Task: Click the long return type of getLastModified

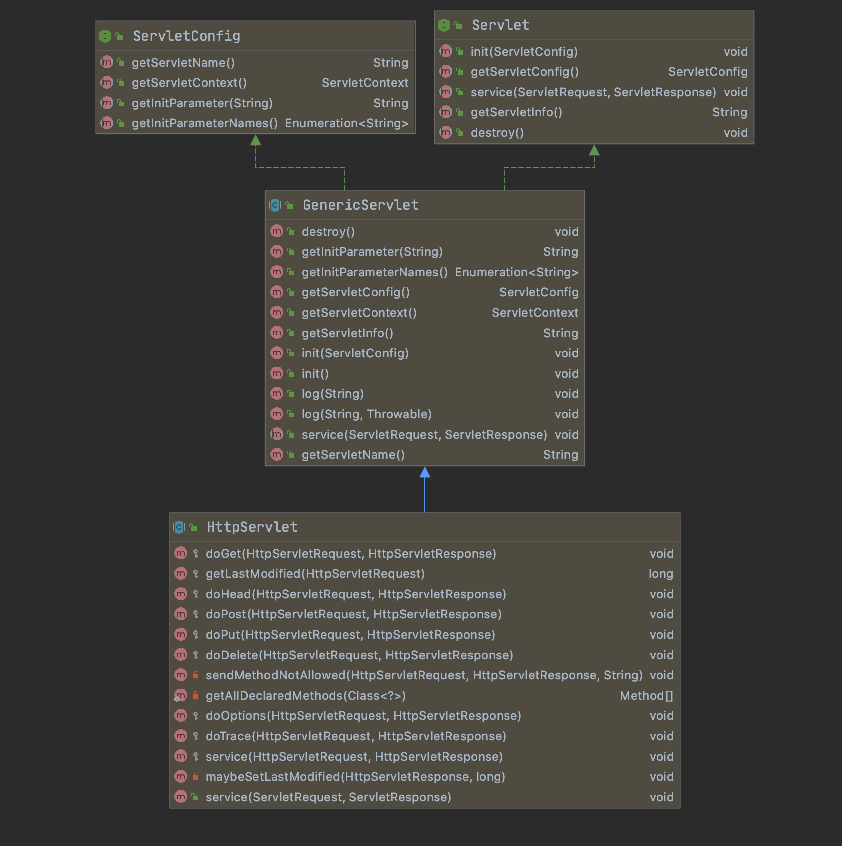Action: click(x=661, y=574)
